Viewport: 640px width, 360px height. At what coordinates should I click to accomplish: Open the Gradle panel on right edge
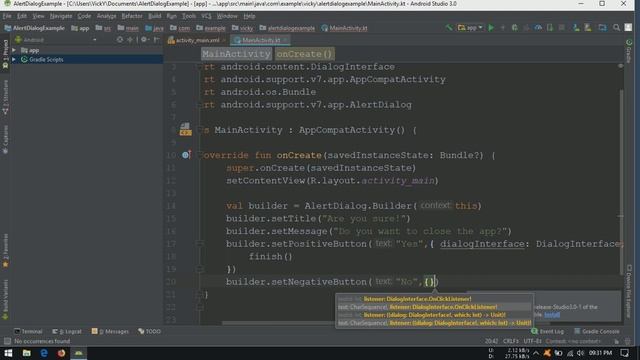coord(629,51)
